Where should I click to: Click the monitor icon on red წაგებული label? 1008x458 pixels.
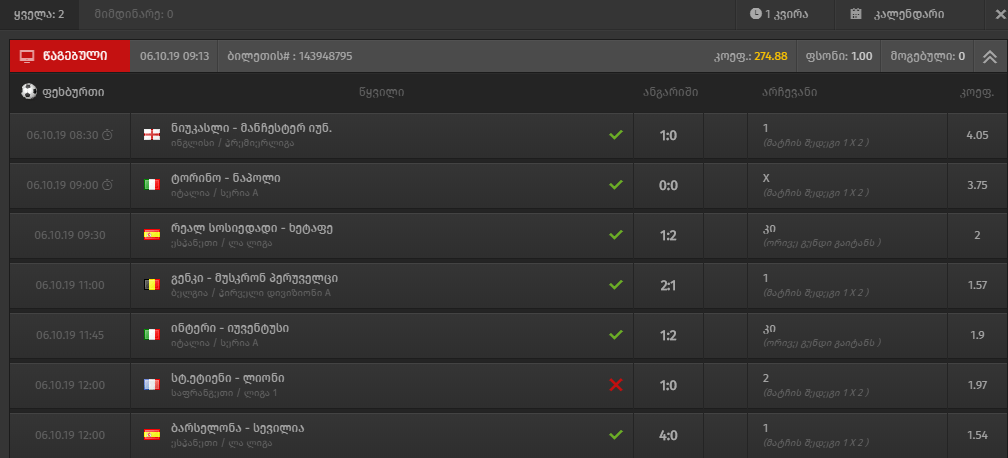coord(27,56)
